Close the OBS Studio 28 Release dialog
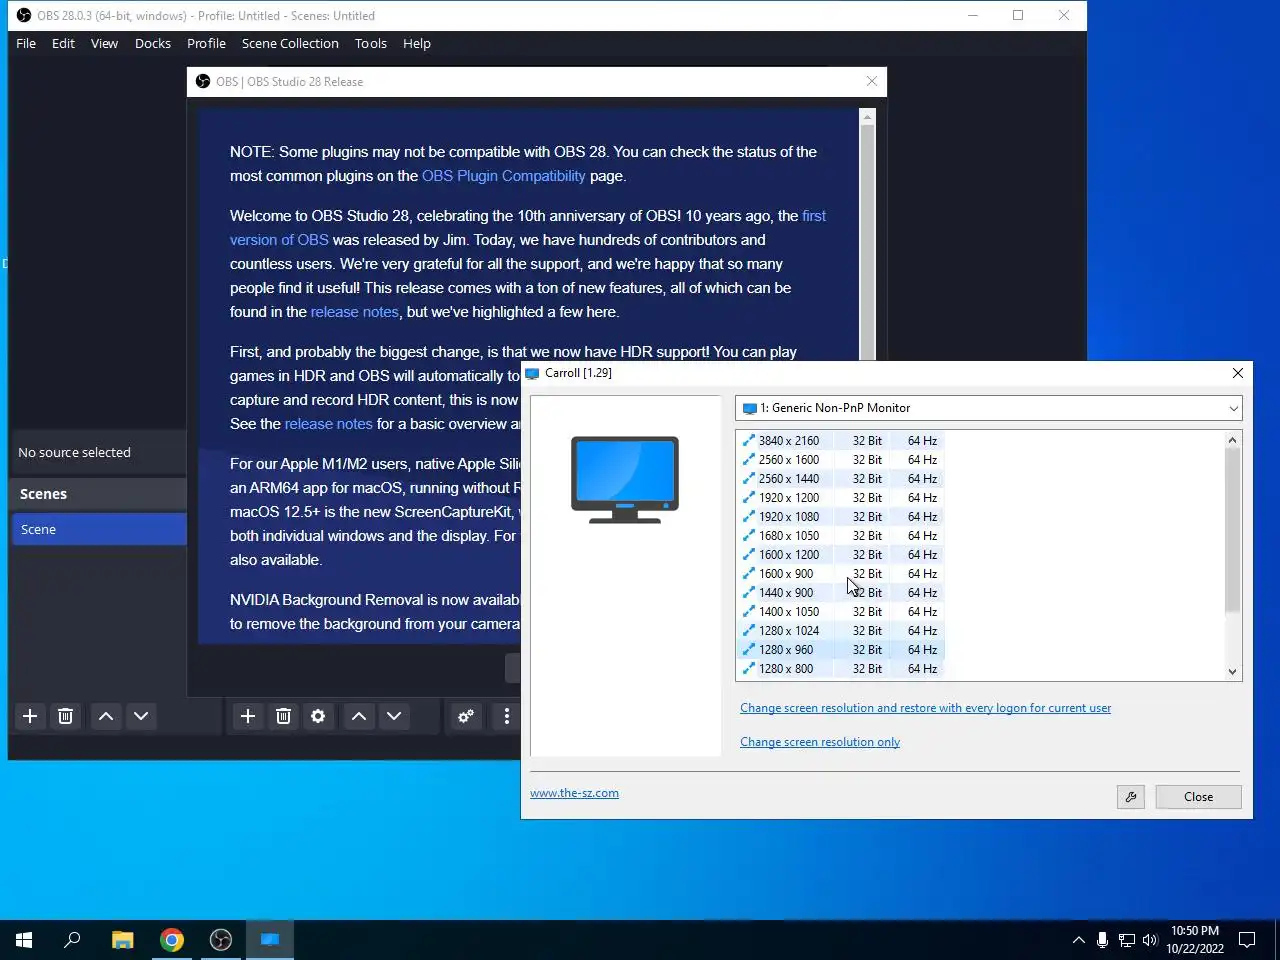 click(x=871, y=82)
